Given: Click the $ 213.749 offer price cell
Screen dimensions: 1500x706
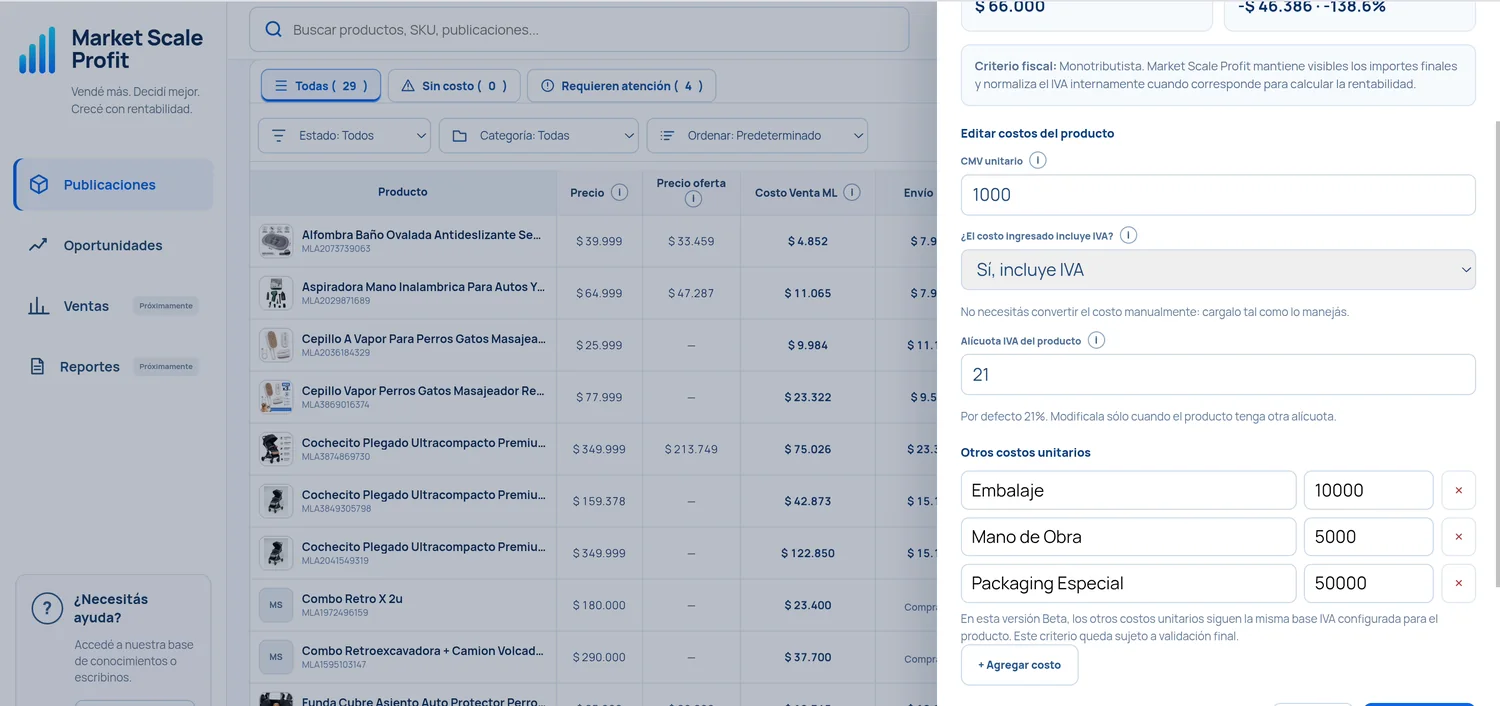Looking at the screenshot, I should [692, 449].
